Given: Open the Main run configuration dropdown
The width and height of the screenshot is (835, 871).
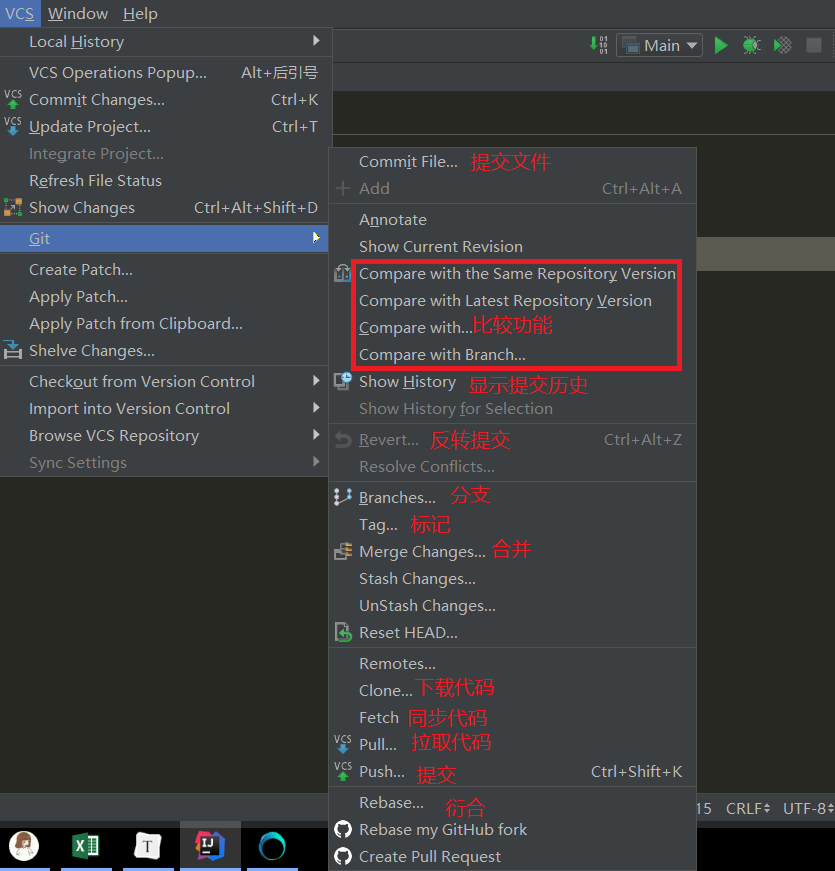Looking at the screenshot, I should pyautogui.click(x=660, y=45).
